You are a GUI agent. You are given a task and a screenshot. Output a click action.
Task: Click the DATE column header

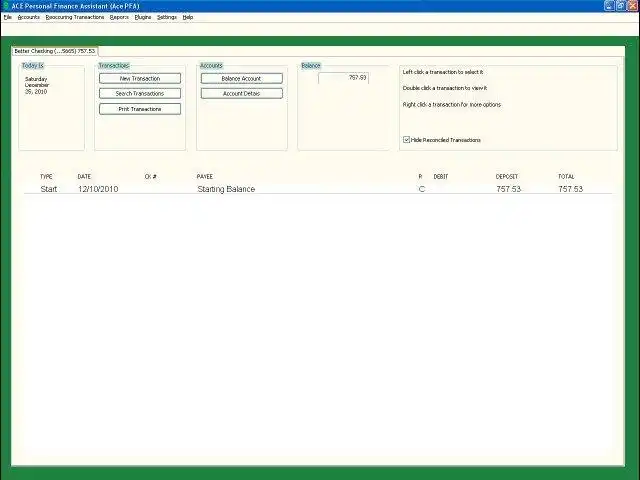84,176
